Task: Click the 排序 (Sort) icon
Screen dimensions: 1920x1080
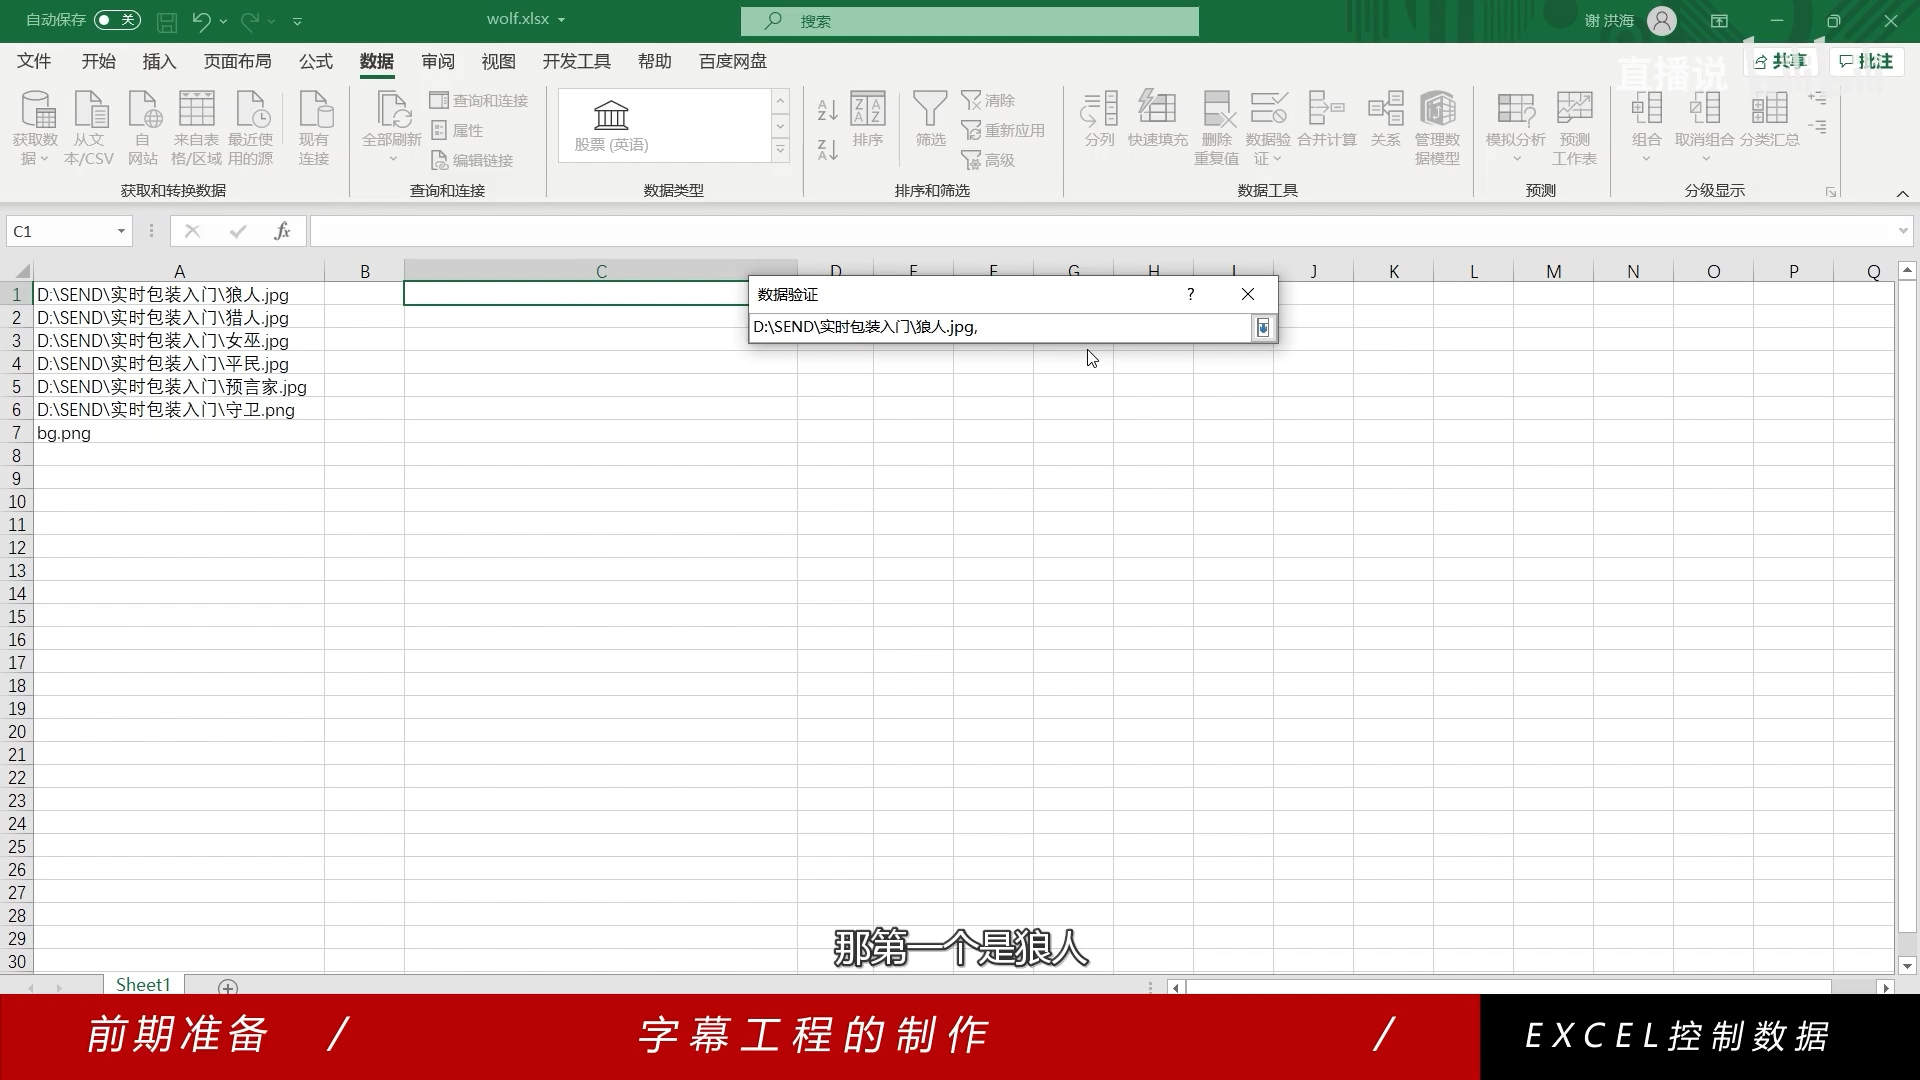Action: point(868,120)
